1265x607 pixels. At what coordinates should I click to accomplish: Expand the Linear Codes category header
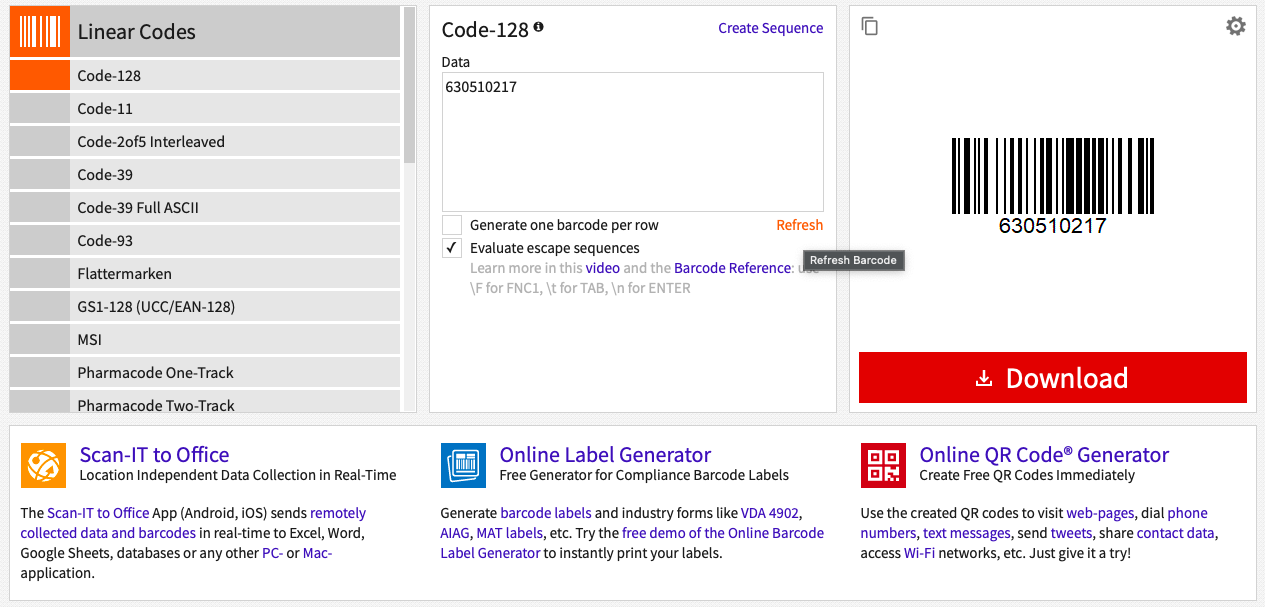click(205, 32)
